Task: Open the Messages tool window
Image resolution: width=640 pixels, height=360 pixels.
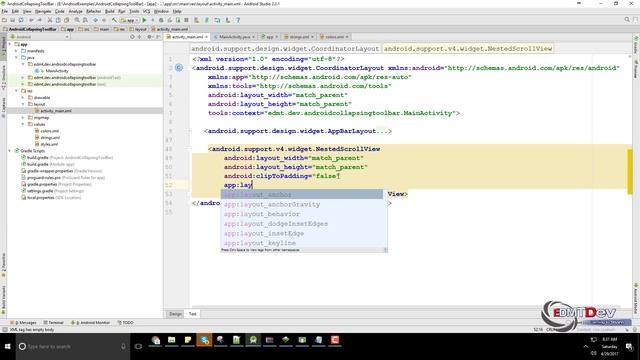Action: [x=23, y=322]
